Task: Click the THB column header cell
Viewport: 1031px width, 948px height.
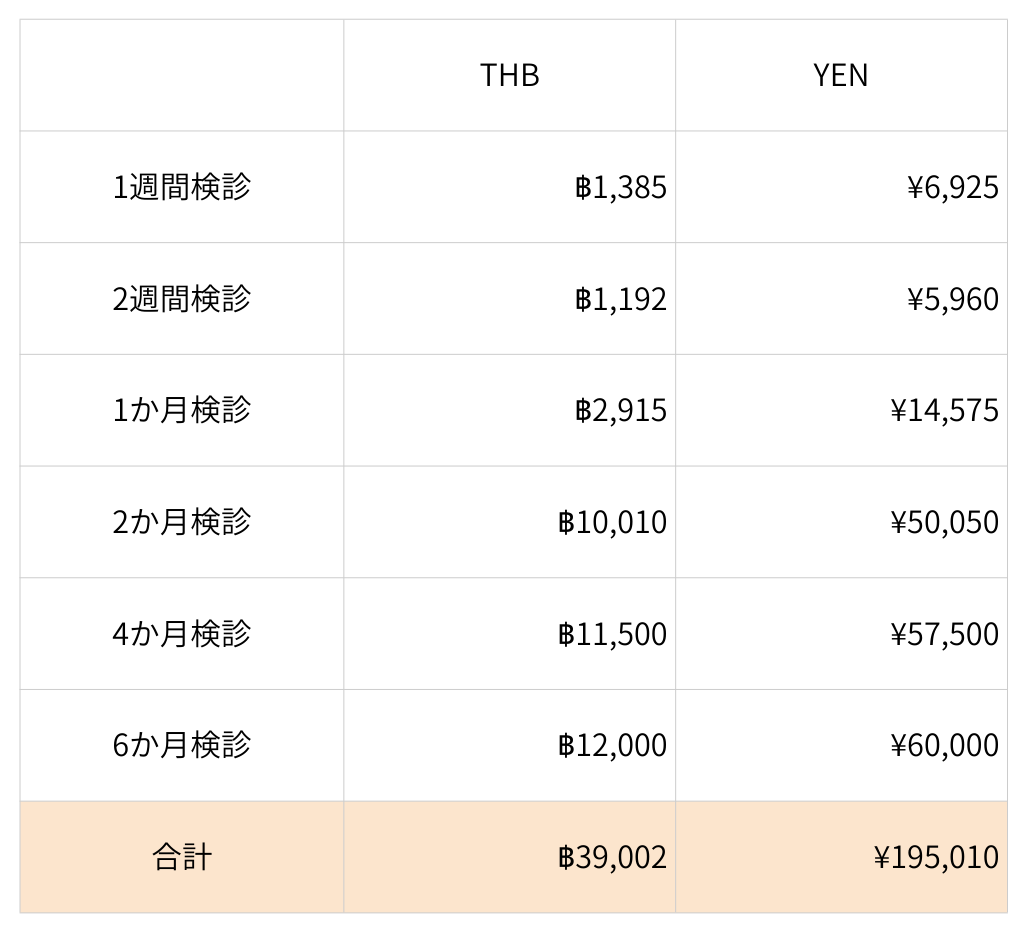Action: pyautogui.click(x=510, y=76)
